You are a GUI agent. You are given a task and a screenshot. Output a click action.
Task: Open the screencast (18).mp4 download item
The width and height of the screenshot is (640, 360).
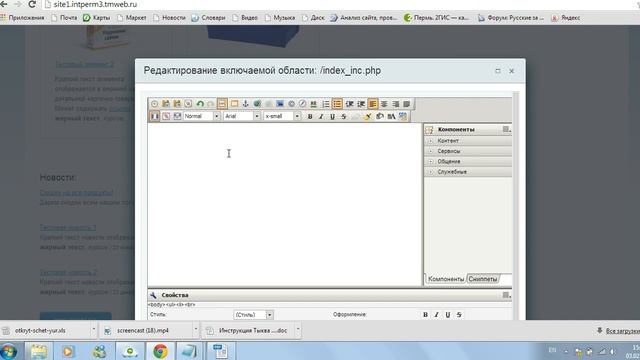coord(147,330)
